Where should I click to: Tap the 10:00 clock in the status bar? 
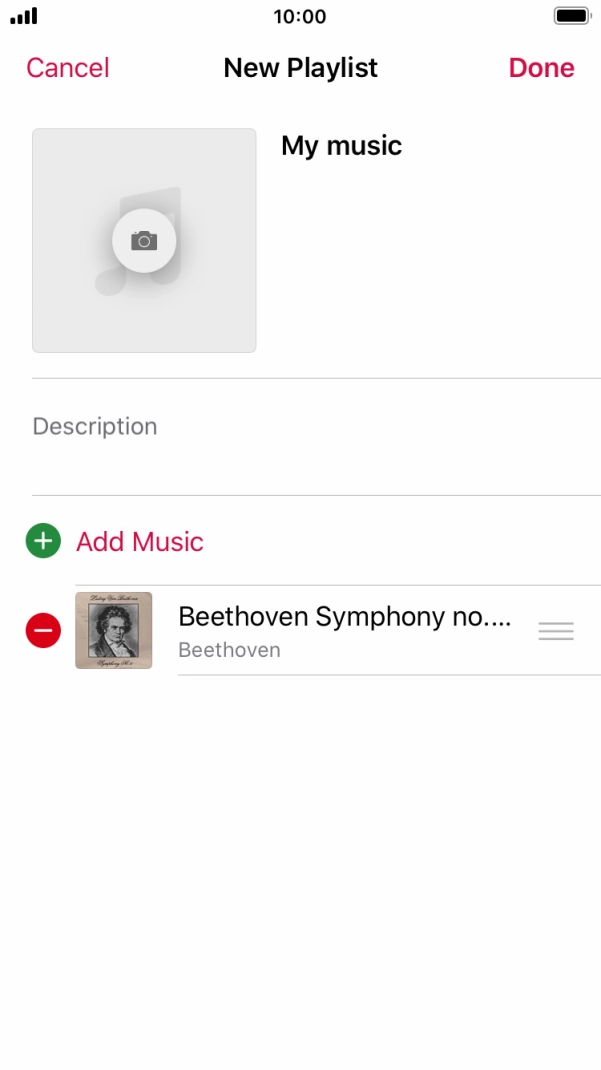(x=300, y=17)
